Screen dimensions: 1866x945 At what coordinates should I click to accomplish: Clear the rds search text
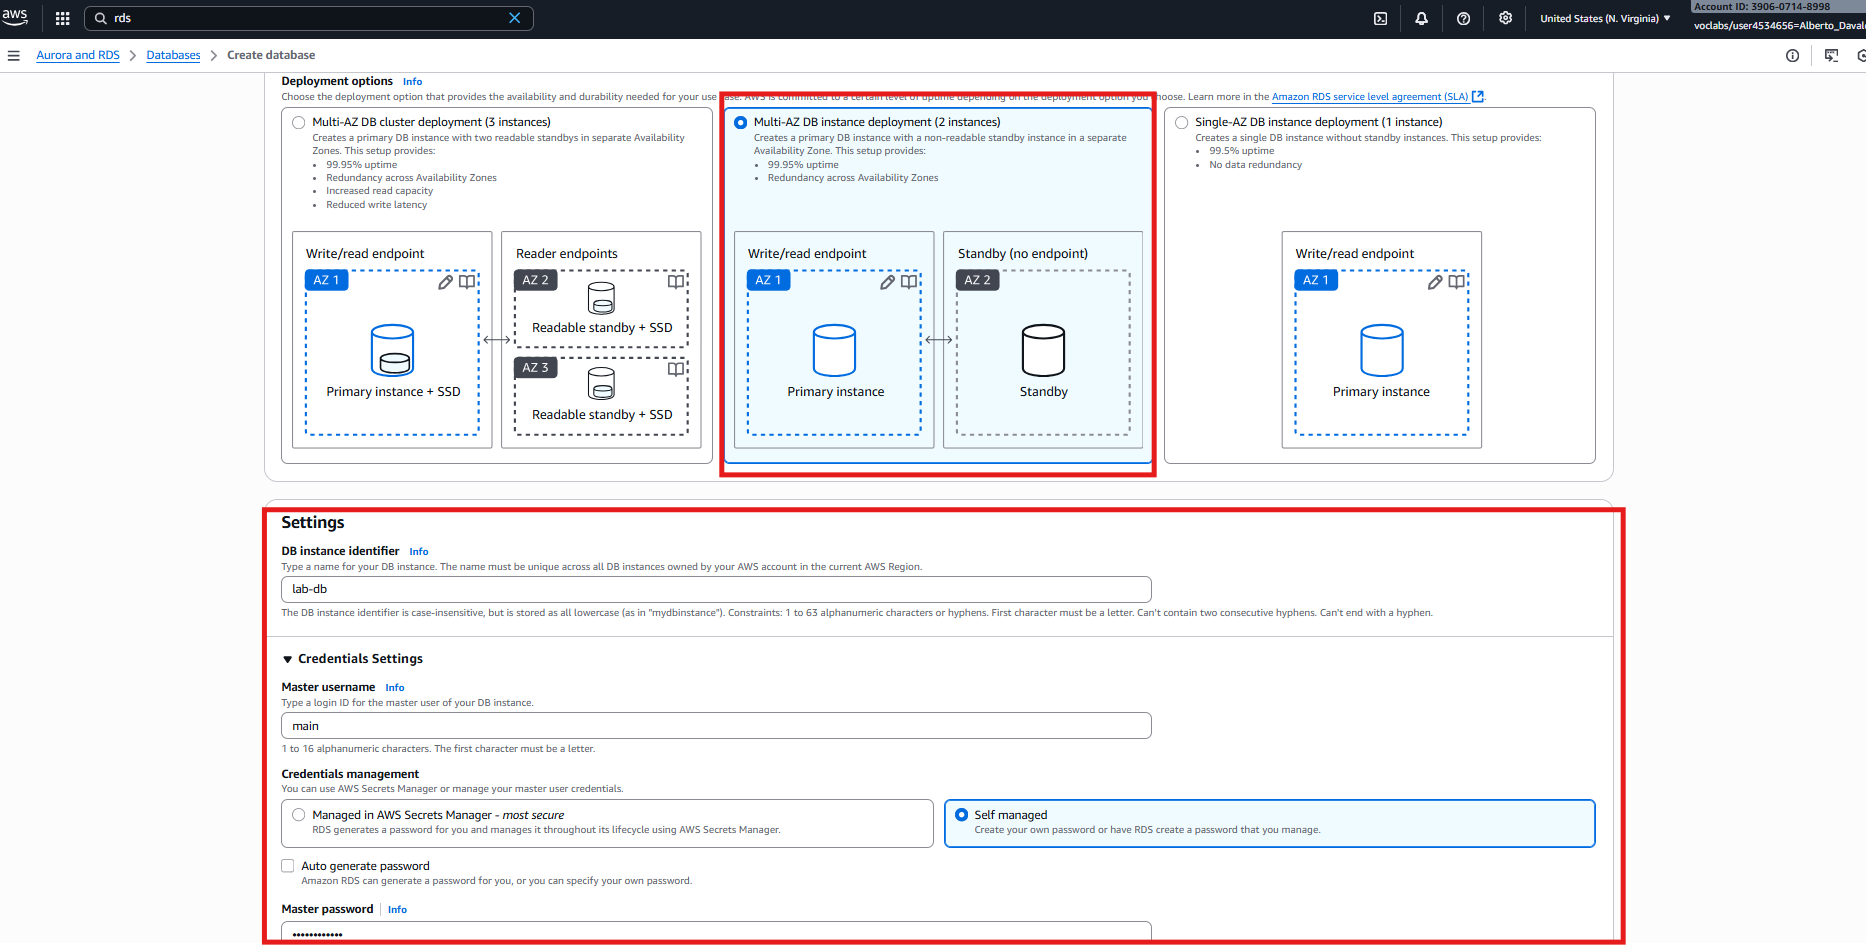[514, 18]
